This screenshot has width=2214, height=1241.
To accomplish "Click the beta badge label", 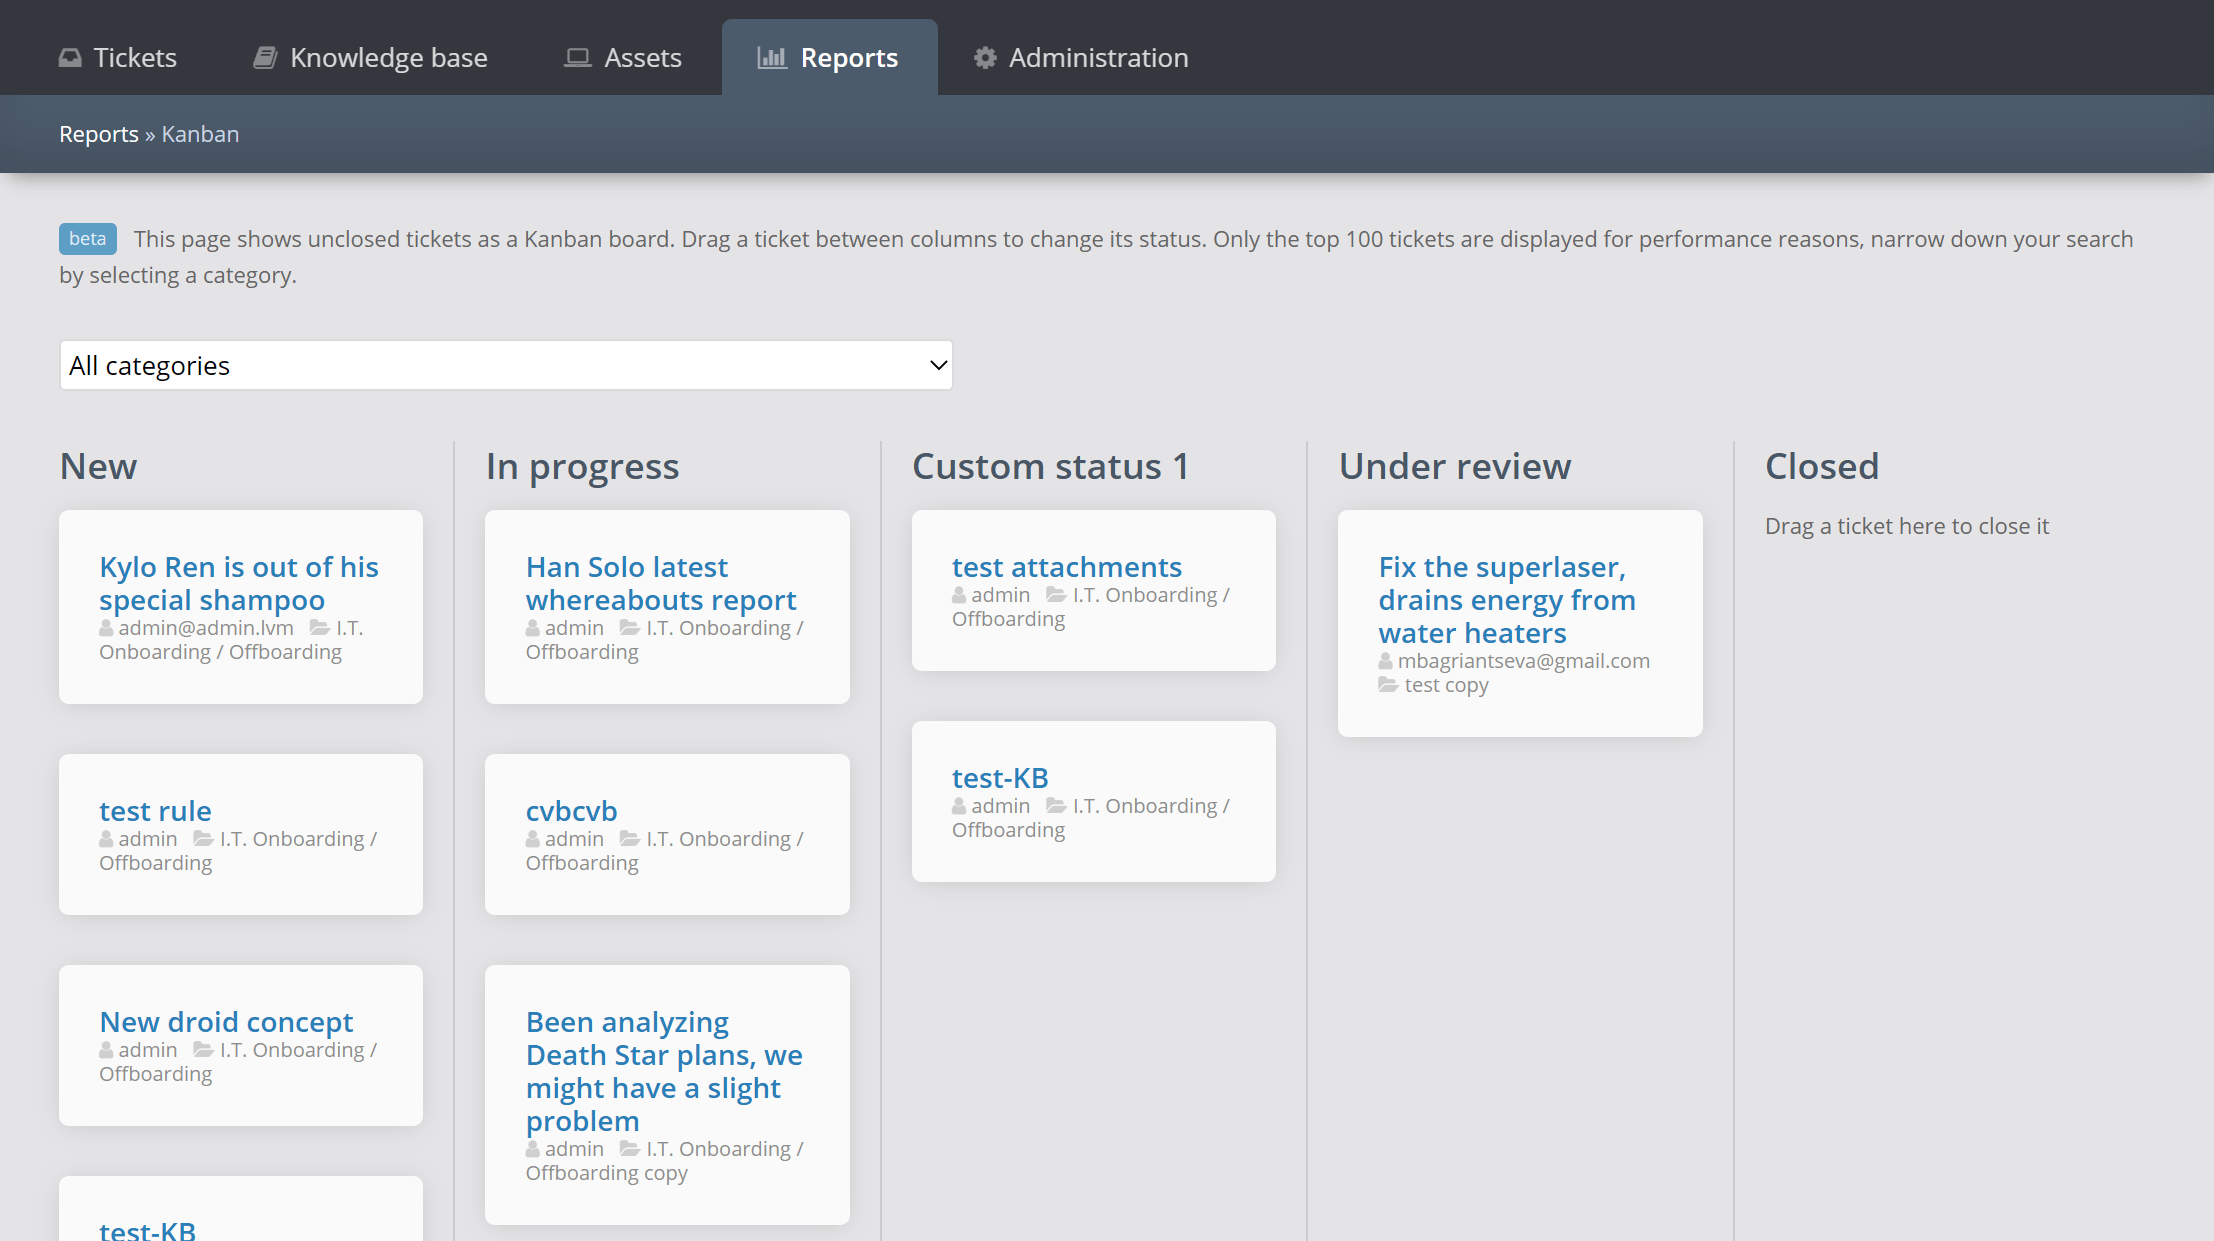I will pos(87,239).
